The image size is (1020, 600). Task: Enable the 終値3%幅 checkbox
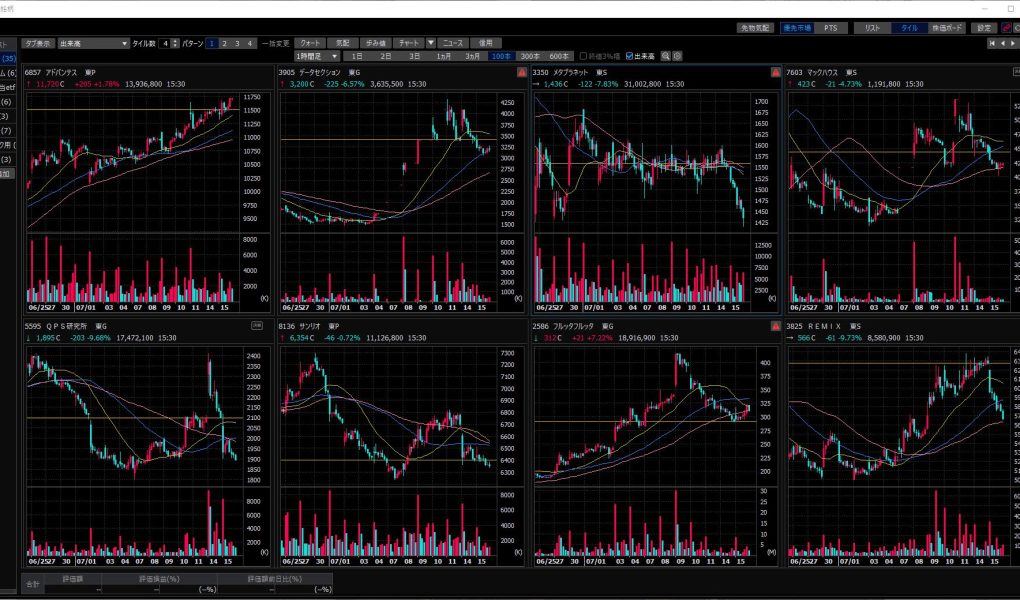[584, 56]
